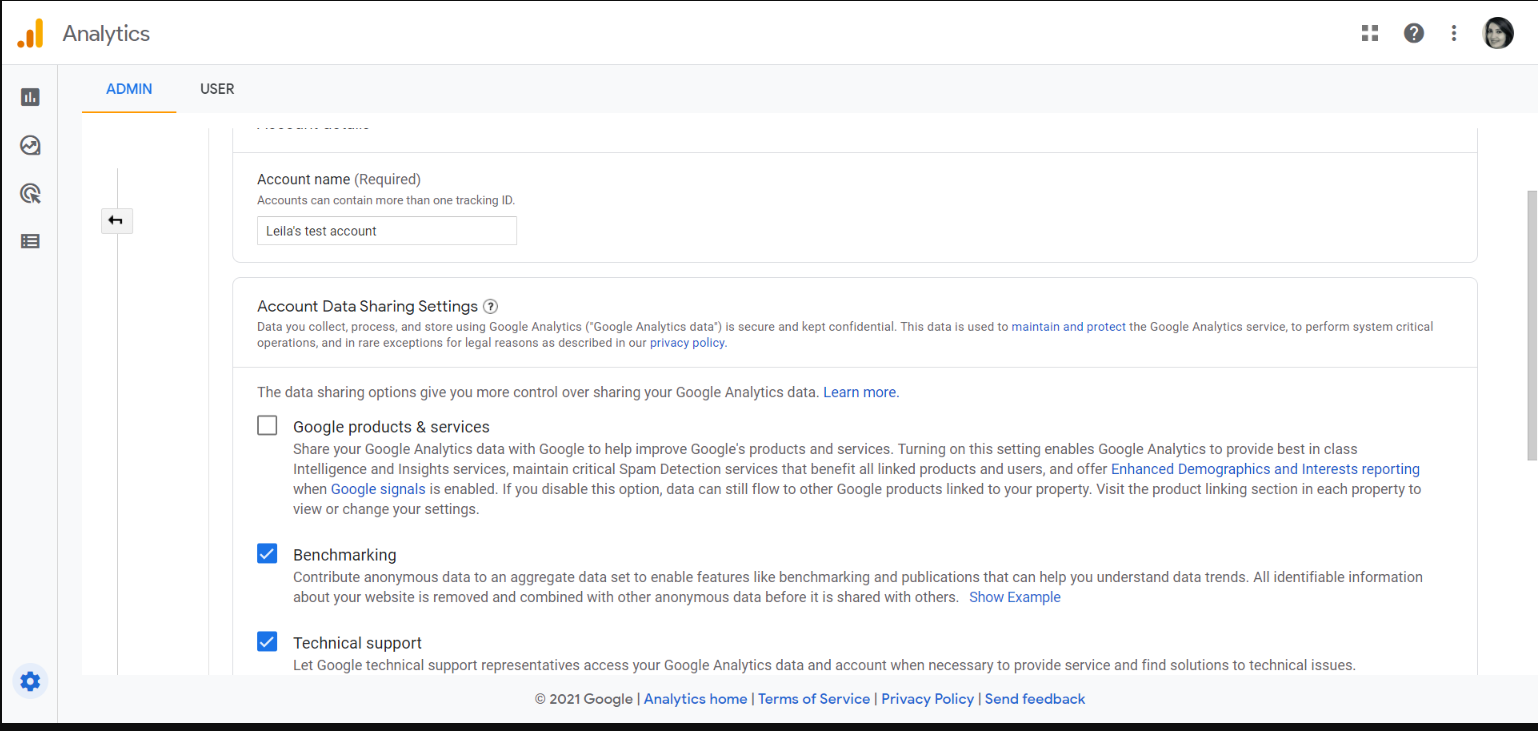Switch to the ADMIN tab
This screenshot has width=1538, height=731.
pyautogui.click(x=129, y=89)
